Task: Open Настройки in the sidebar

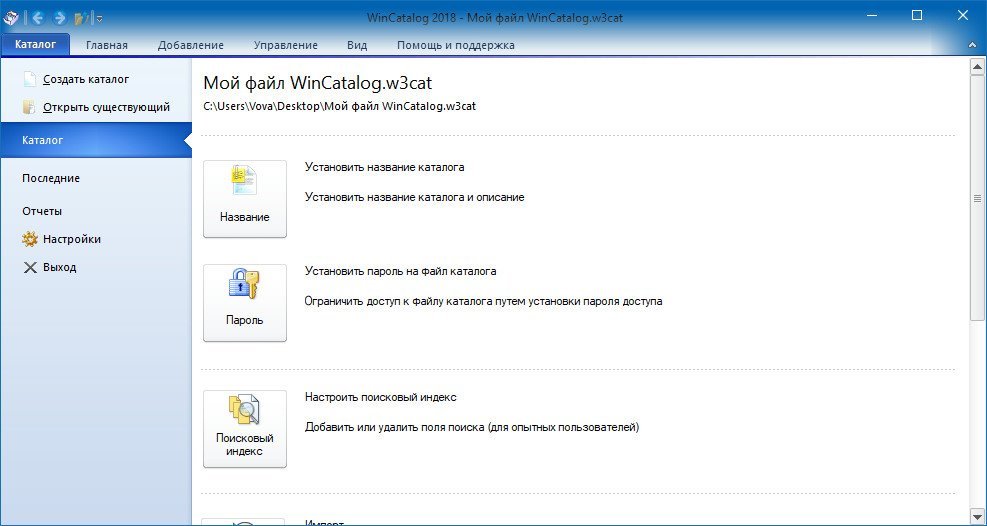Action: click(72, 239)
